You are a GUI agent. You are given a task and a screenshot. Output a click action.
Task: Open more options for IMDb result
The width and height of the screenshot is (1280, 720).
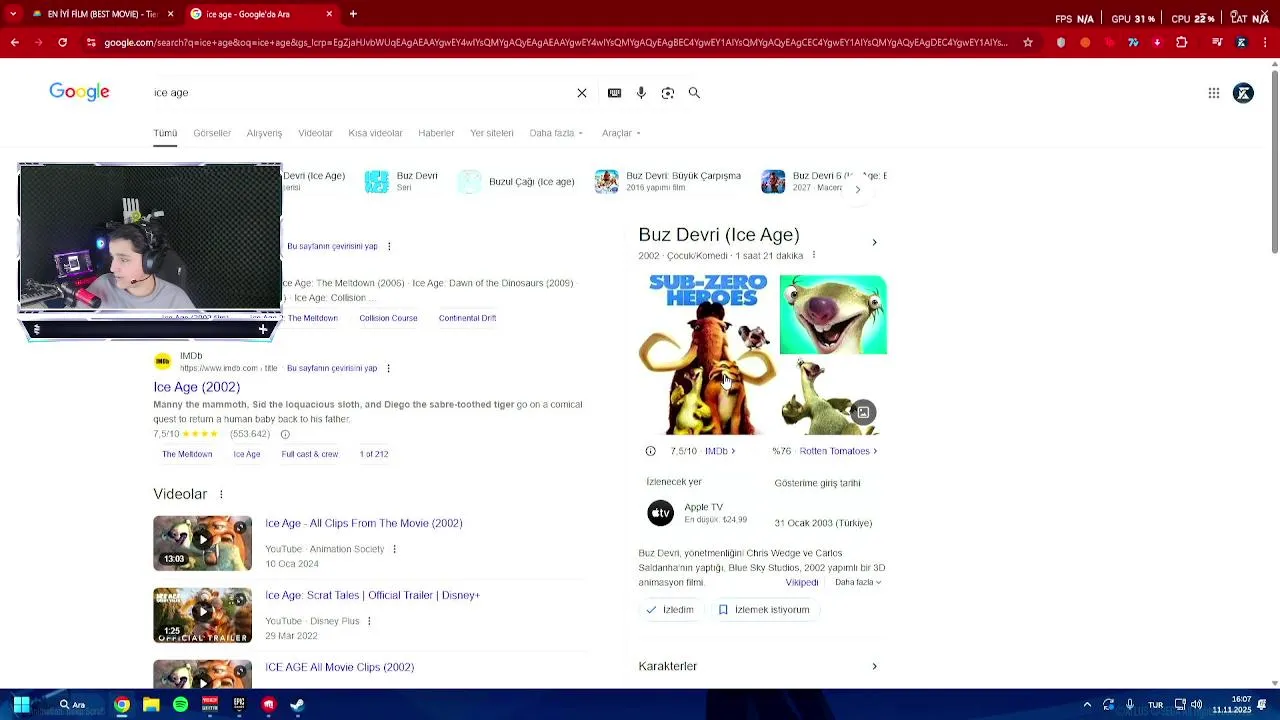[x=388, y=368]
